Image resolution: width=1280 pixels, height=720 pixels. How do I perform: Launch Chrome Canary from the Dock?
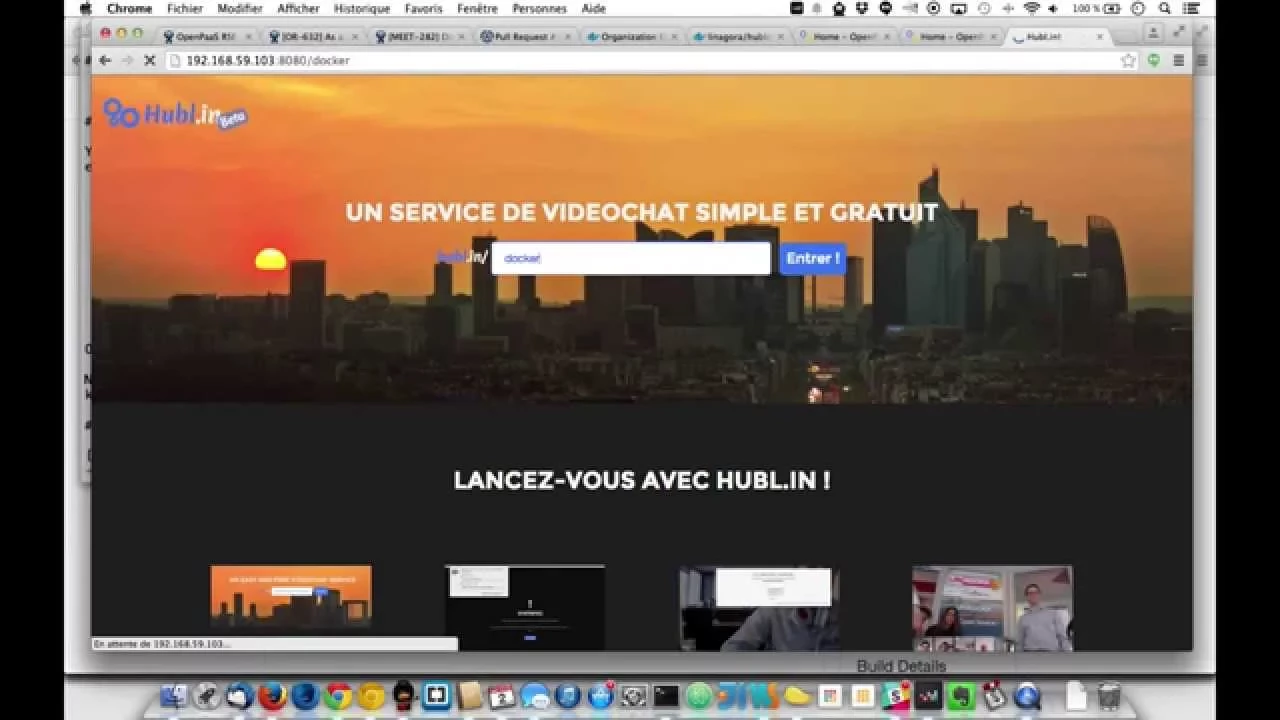tap(371, 696)
